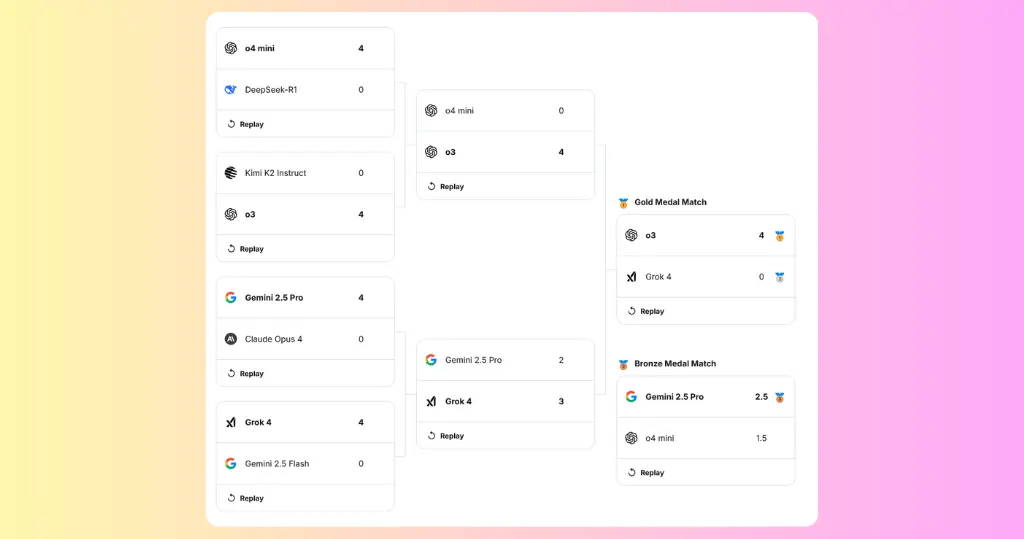Click the Claude Opus 4 Anthropic logo
The image size is (1024, 539).
pos(231,338)
